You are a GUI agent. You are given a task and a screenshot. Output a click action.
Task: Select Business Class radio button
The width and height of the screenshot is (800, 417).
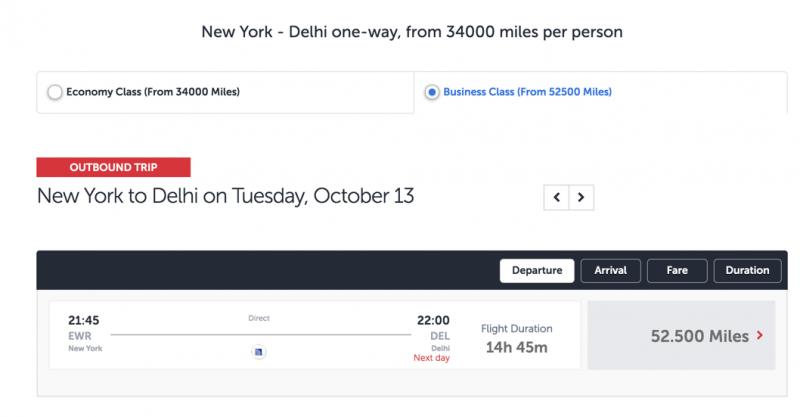[432, 92]
